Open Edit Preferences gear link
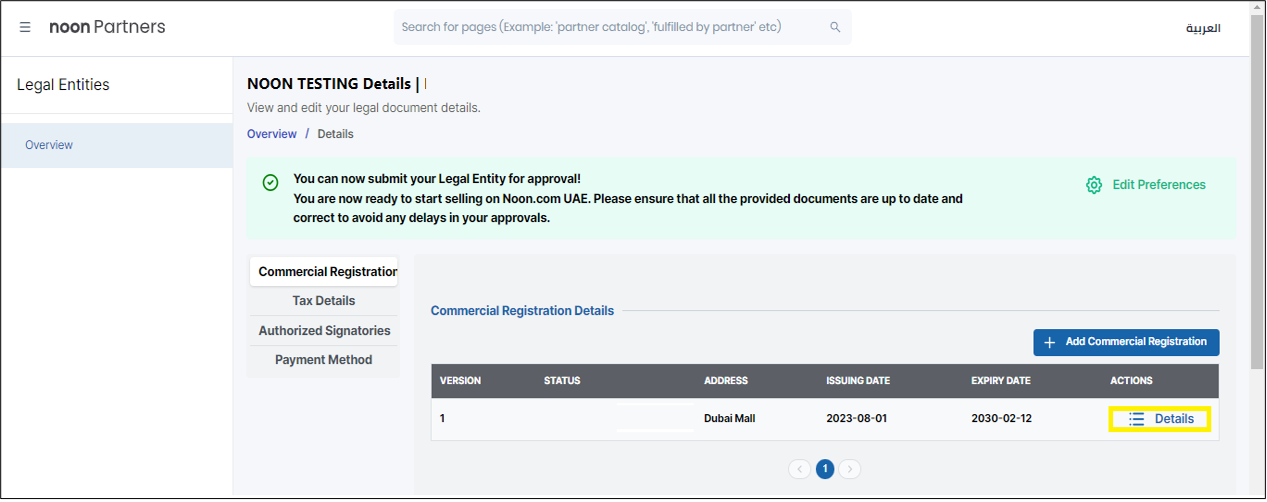 (1146, 185)
